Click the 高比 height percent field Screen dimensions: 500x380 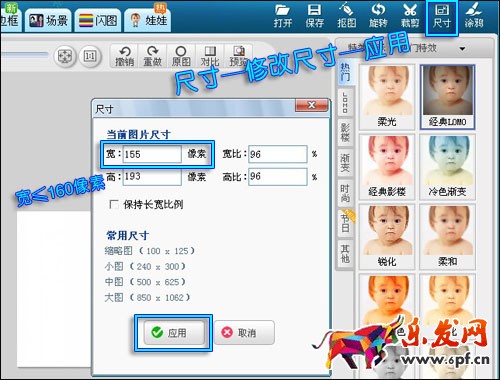(x=278, y=176)
